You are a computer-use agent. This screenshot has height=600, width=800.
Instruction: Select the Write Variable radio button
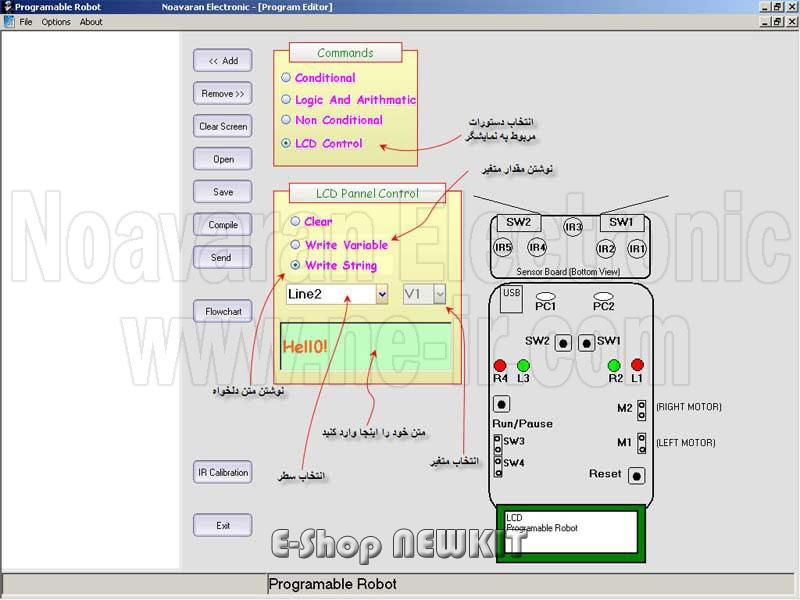pos(296,245)
